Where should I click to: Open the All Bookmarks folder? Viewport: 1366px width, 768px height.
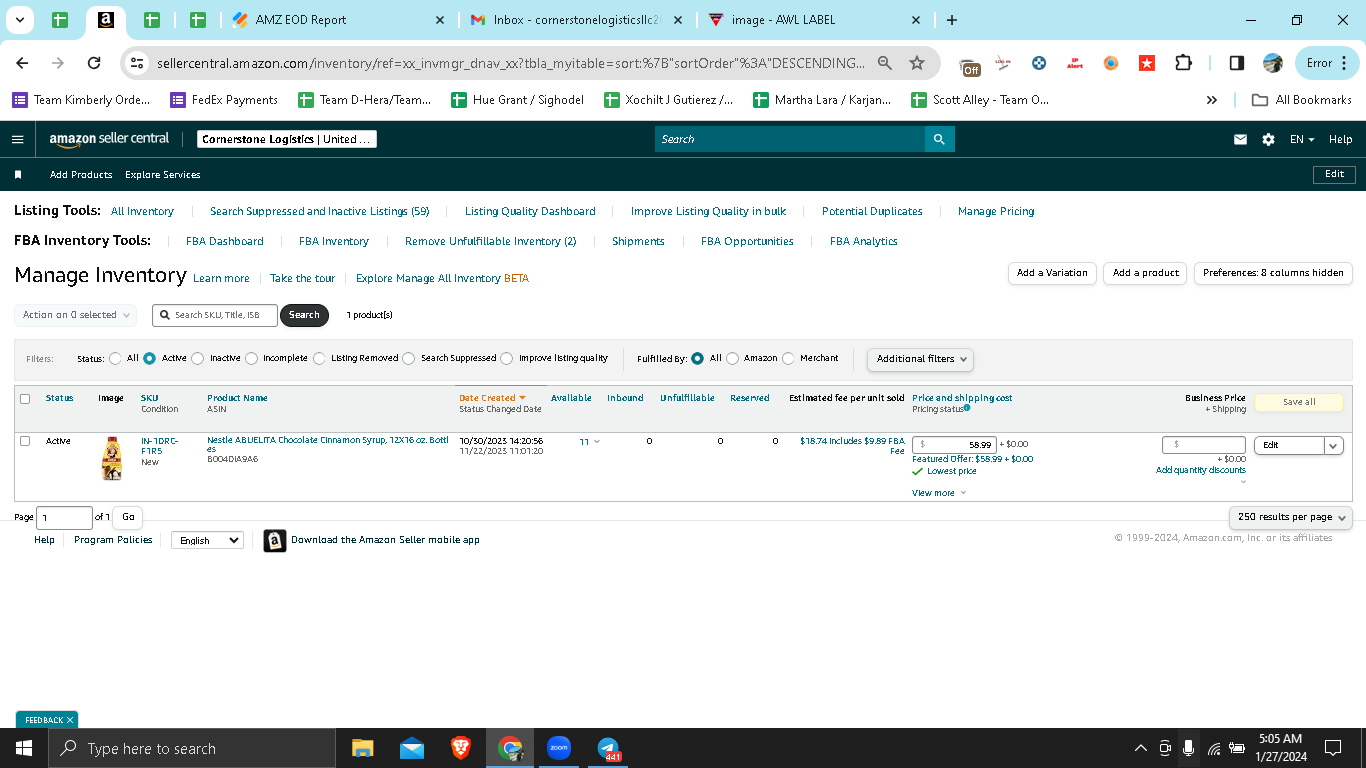[1301, 100]
